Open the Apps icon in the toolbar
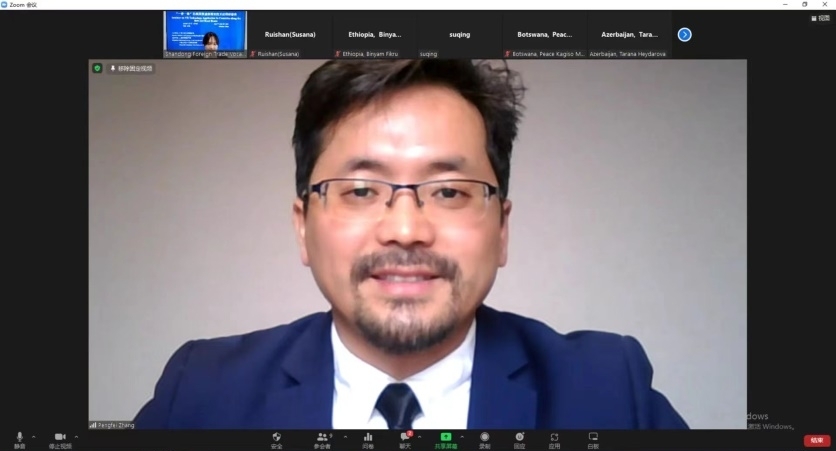The height and width of the screenshot is (451, 836). click(554, 438)
